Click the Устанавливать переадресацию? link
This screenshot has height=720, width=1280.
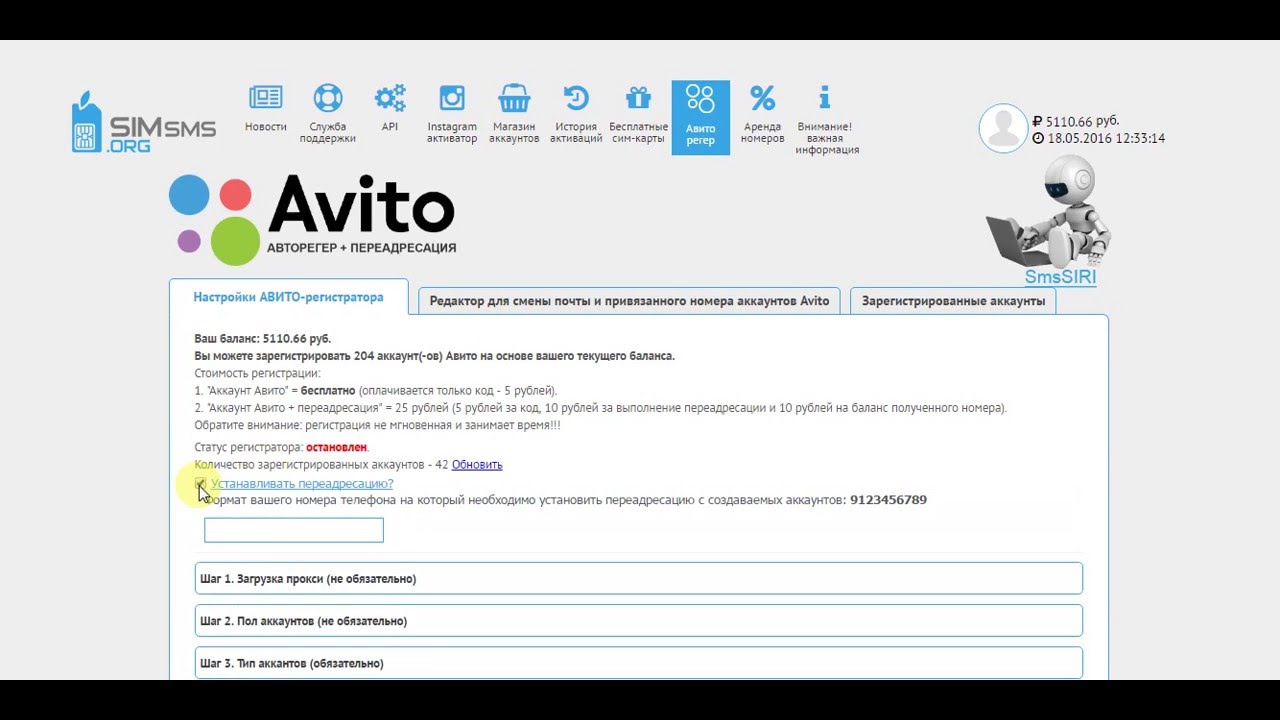tap(302, 484)
